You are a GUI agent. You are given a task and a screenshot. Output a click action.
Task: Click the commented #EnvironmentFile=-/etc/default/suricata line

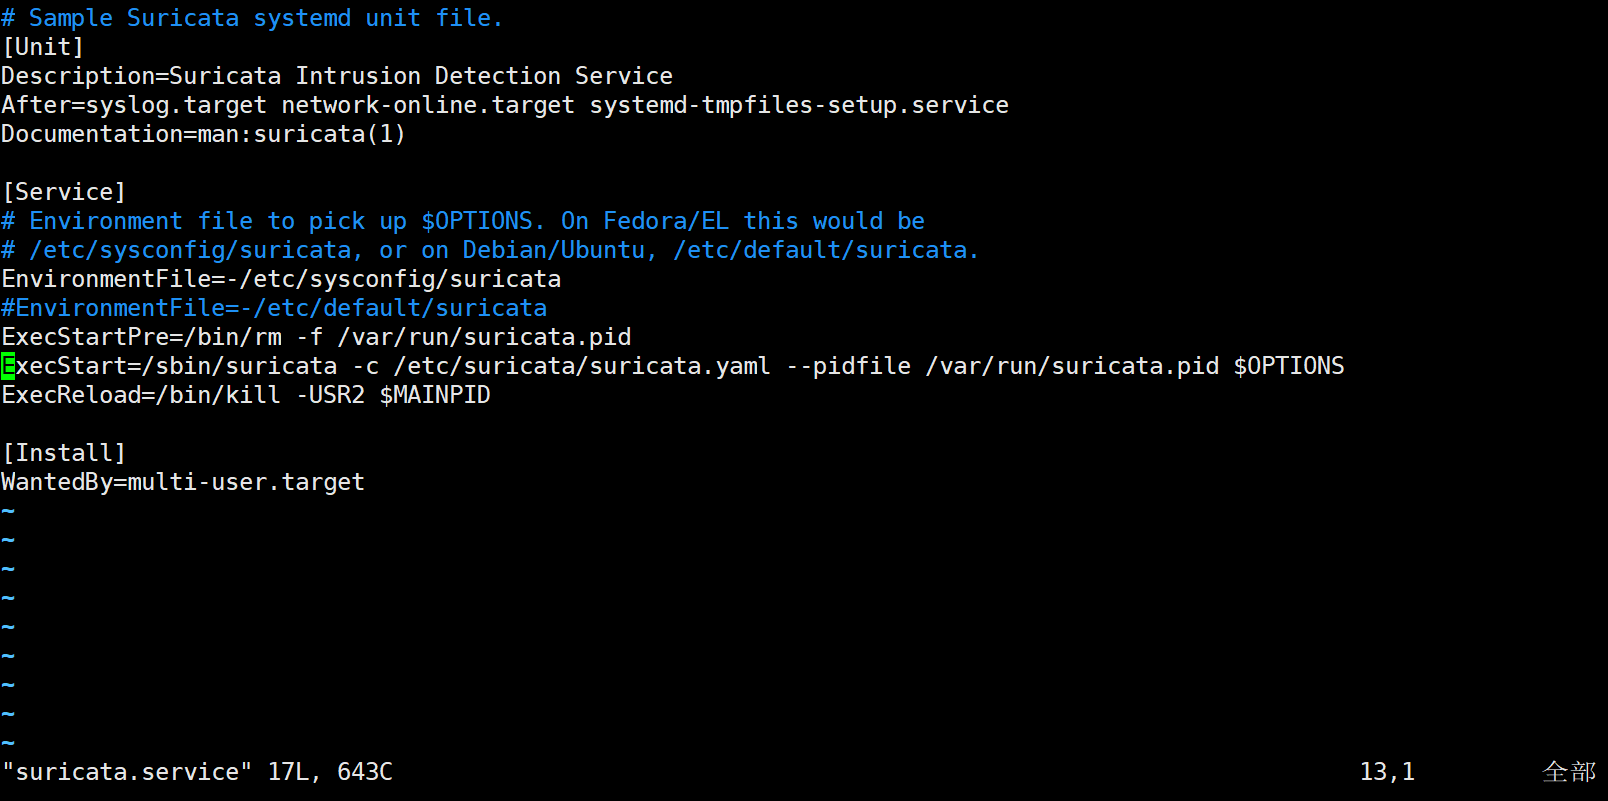pyautogui.click(x=274, y=308)
